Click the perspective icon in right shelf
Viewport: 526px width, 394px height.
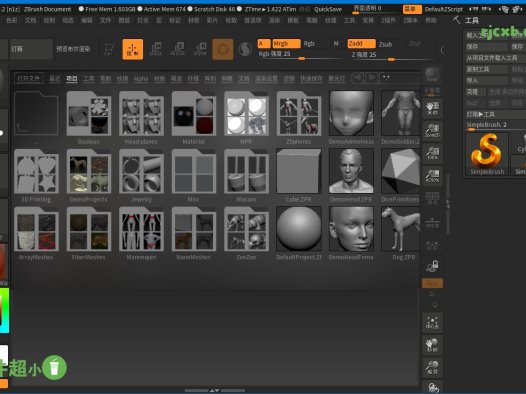pyautogui.click(x=432, y=199)
